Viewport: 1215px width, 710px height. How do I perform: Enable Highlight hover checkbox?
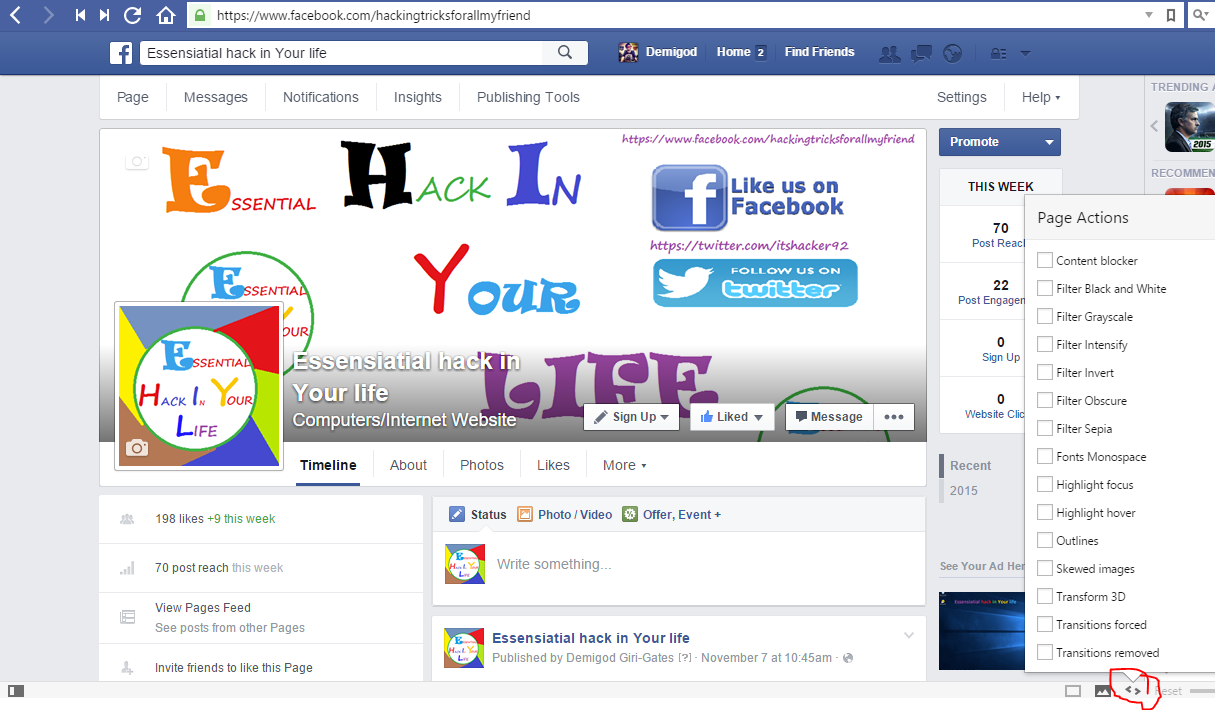[1045, 512]
